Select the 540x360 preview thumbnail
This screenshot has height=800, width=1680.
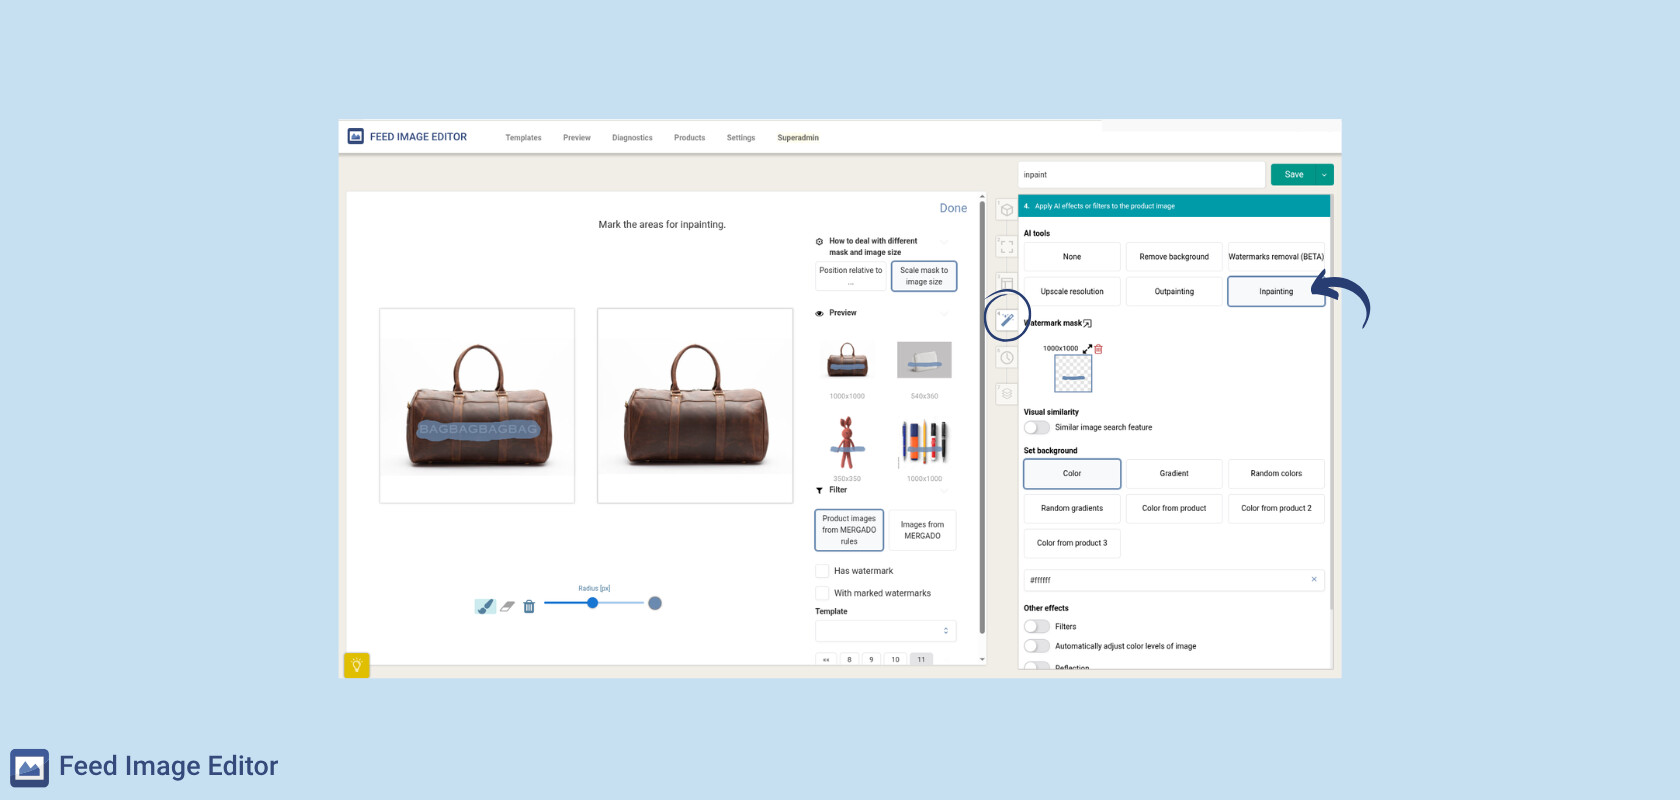(924, 360)
